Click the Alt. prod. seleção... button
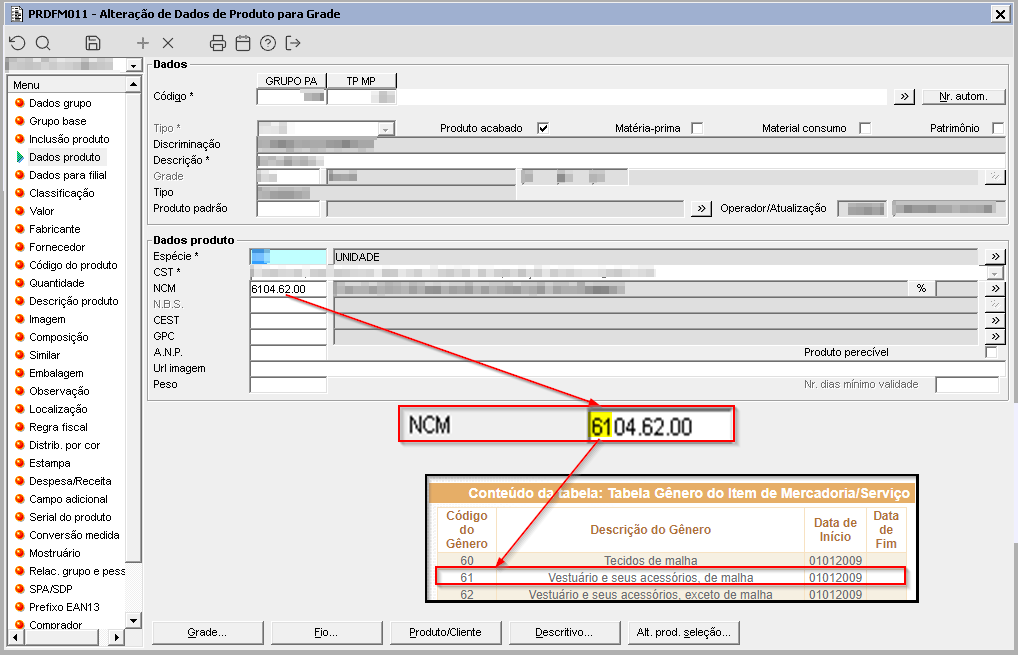1018x655 pixels. click(684, 632)
